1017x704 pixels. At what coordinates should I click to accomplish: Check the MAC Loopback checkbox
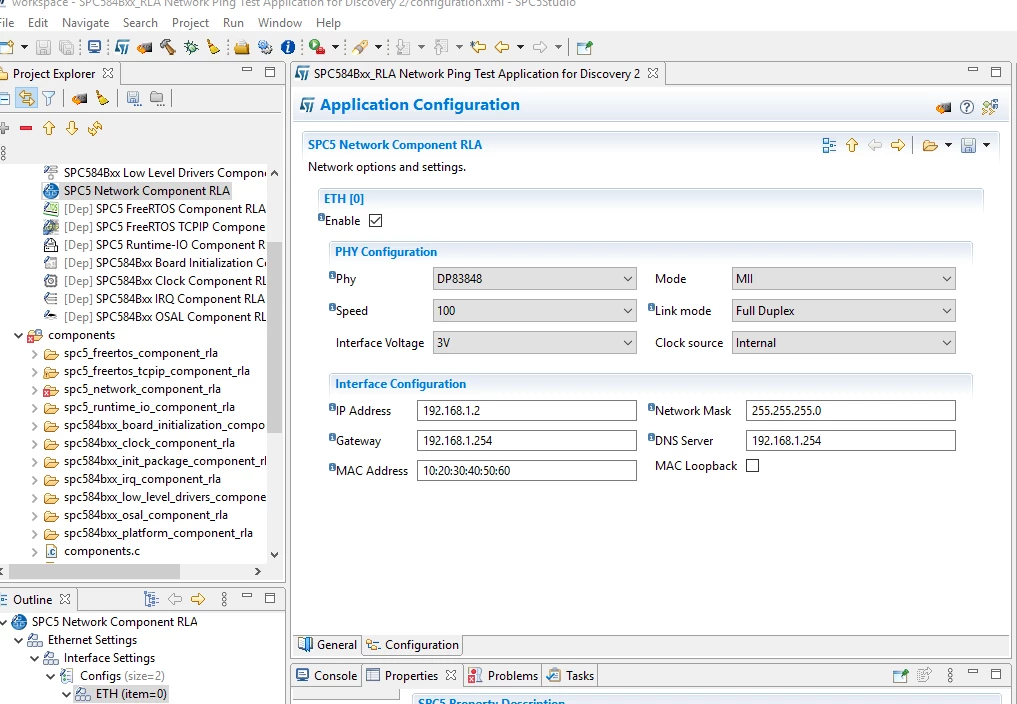pyautogui.click(x=752, y=466)
